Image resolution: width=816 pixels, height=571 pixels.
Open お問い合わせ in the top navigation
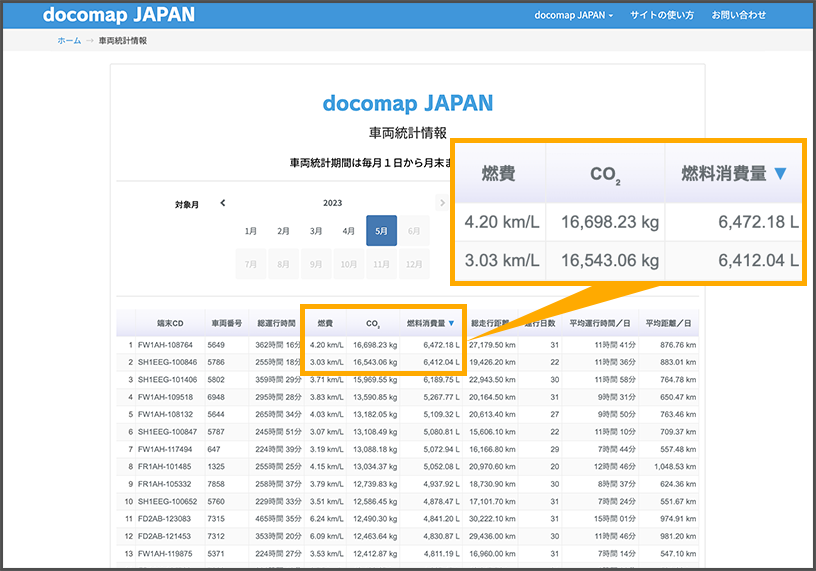738,15
